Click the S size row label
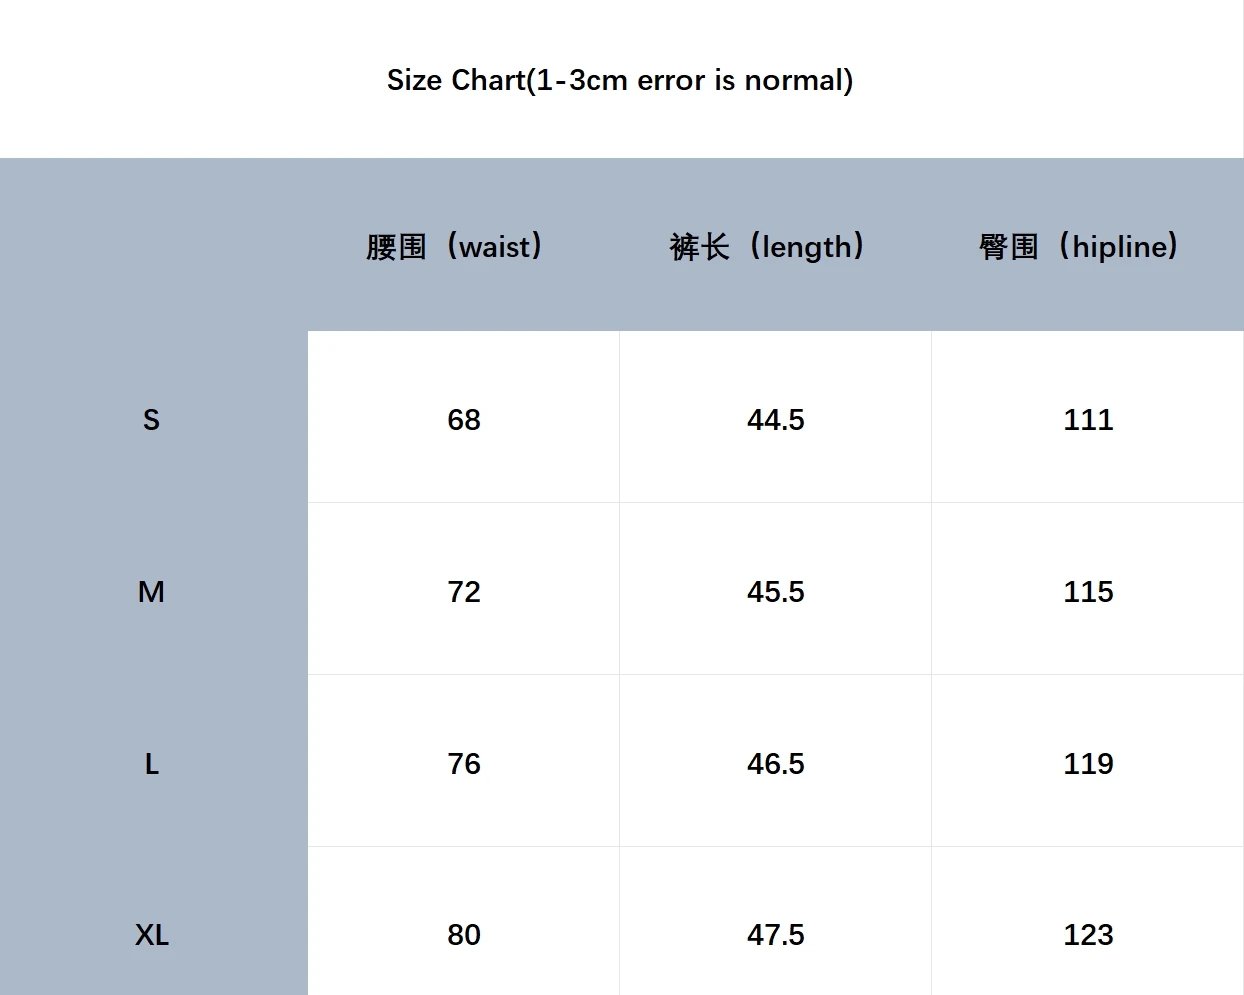Screen dimensions: 1244x995 (151, 420)
